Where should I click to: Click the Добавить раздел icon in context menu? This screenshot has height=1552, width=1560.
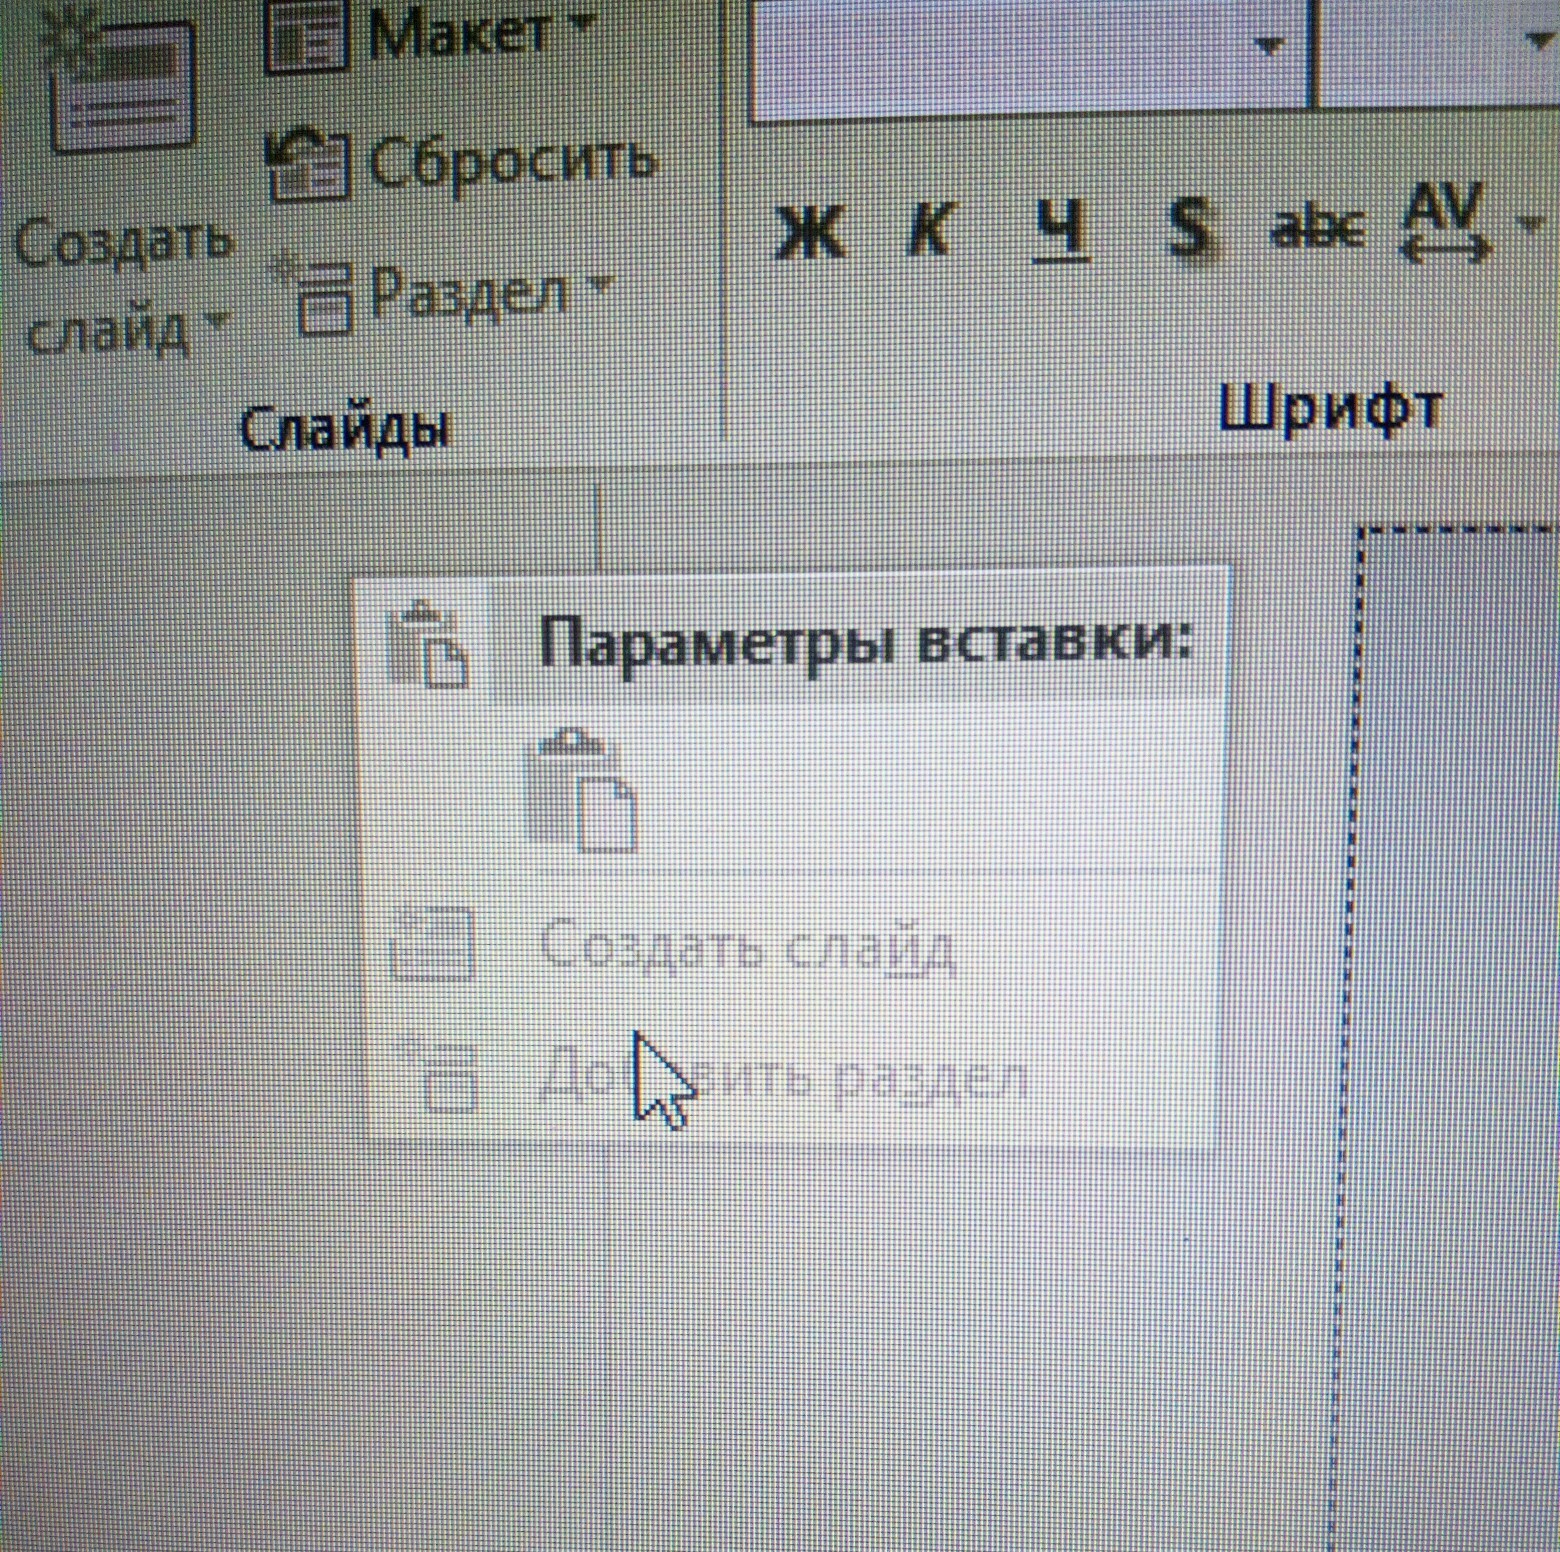[x=440, y=1076]
